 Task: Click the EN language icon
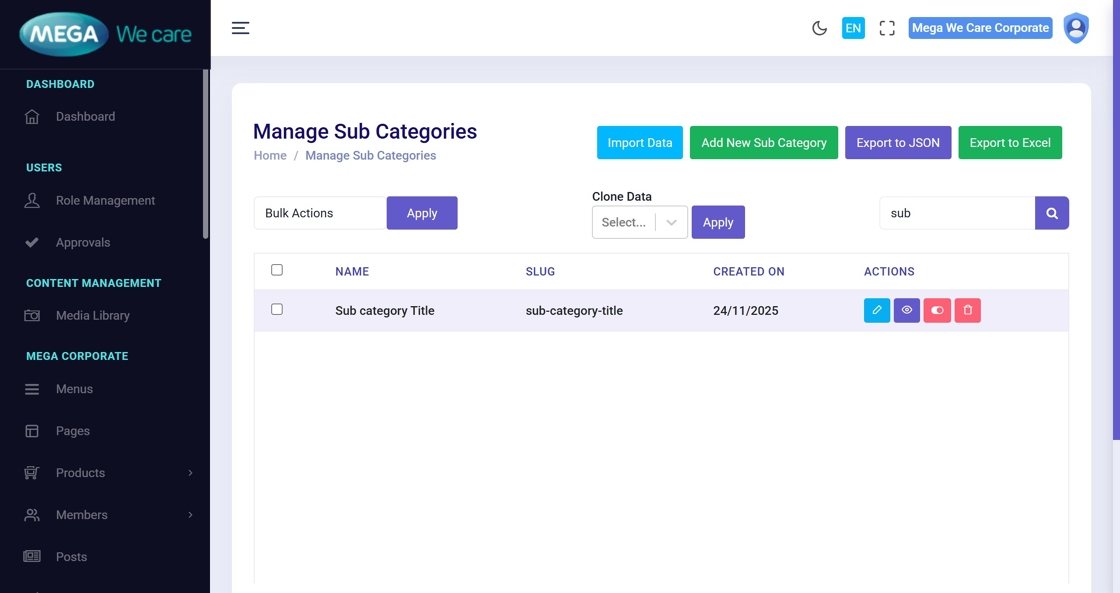pos(853,28)
